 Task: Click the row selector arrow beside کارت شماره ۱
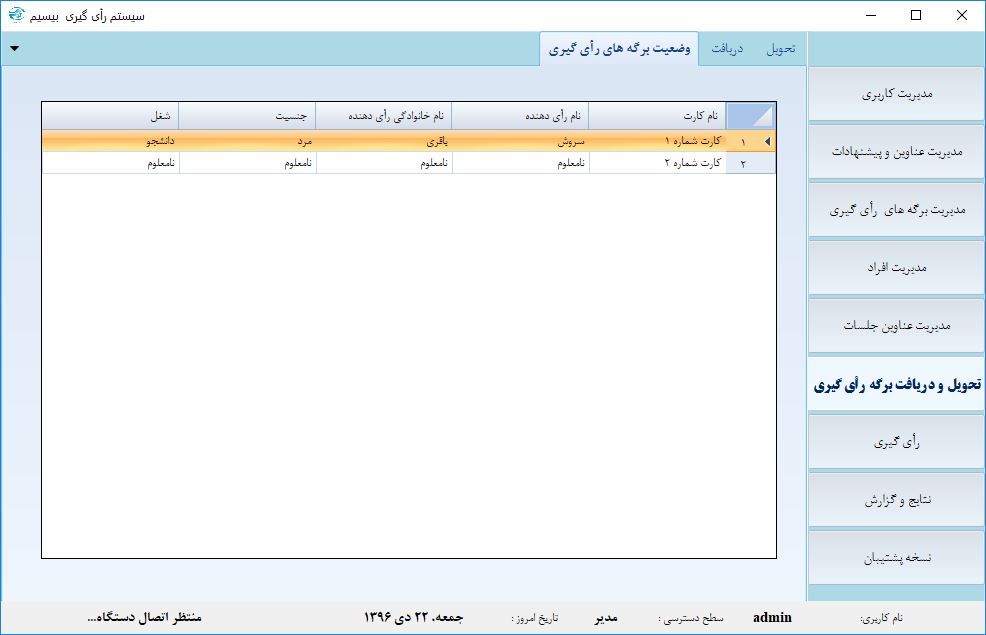[x=769, y=141]
